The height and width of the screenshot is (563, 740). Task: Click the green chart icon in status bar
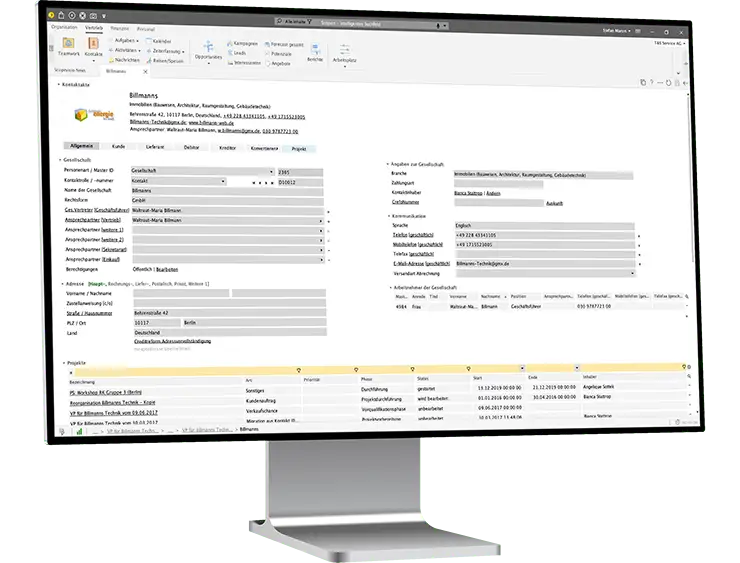coord(79,431)
